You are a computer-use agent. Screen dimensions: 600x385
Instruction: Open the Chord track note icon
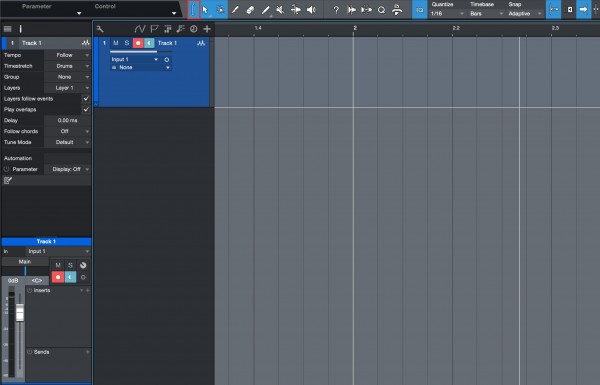point(181,29)
